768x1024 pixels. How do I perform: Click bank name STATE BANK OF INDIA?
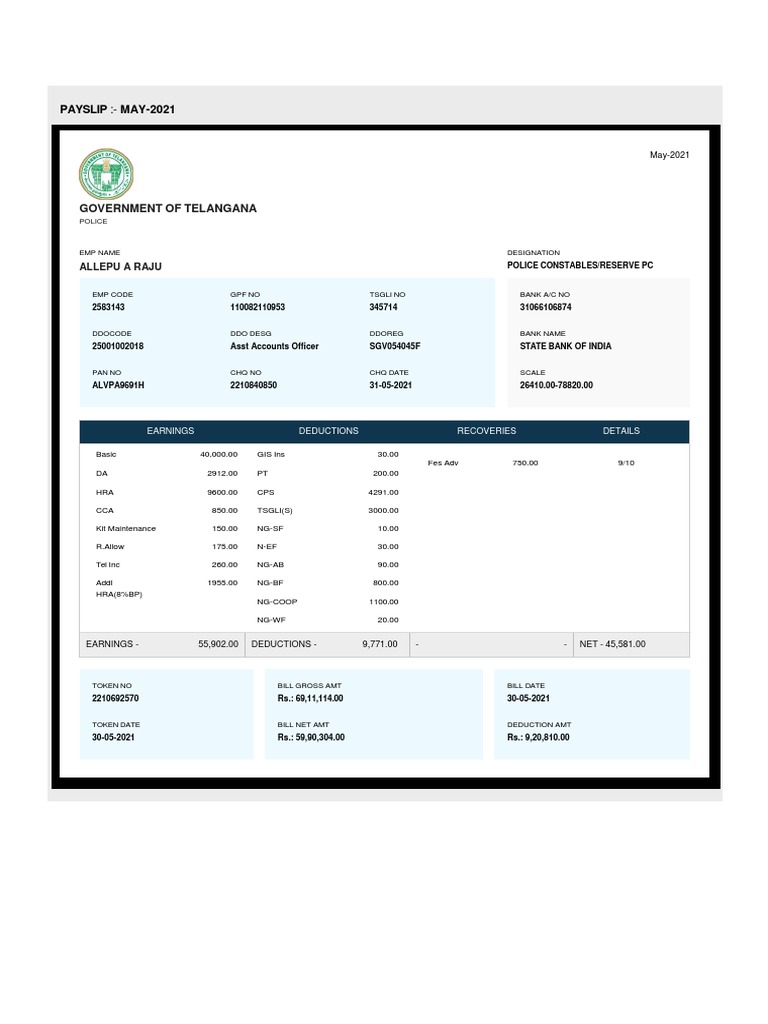pos(566,346)
